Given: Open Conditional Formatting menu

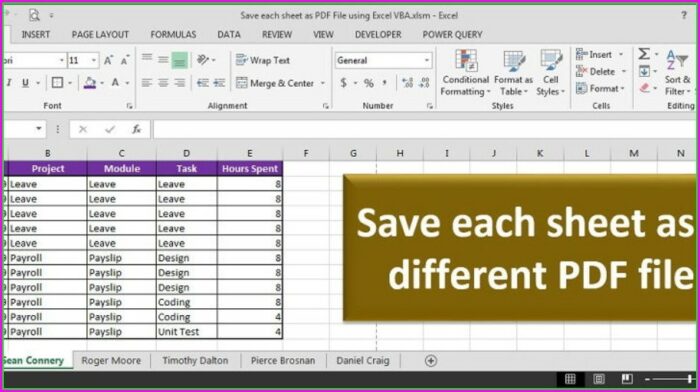Looking at the screenshot, I should [x=465, y=73].
